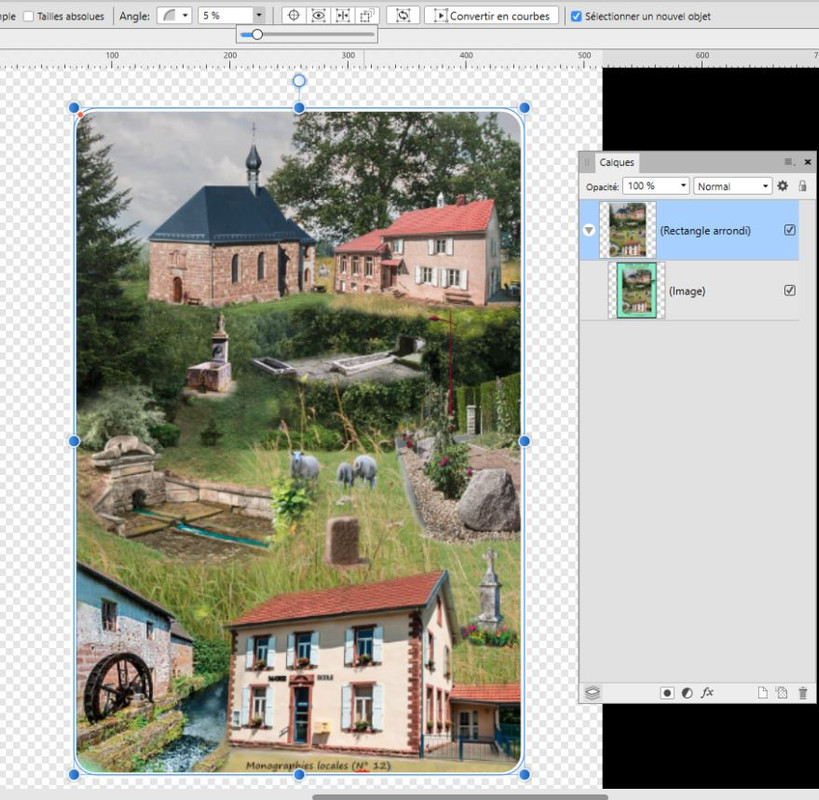819x800 pixels.
Task: Close the Calques panel
Action: click(x=808, y=162)
